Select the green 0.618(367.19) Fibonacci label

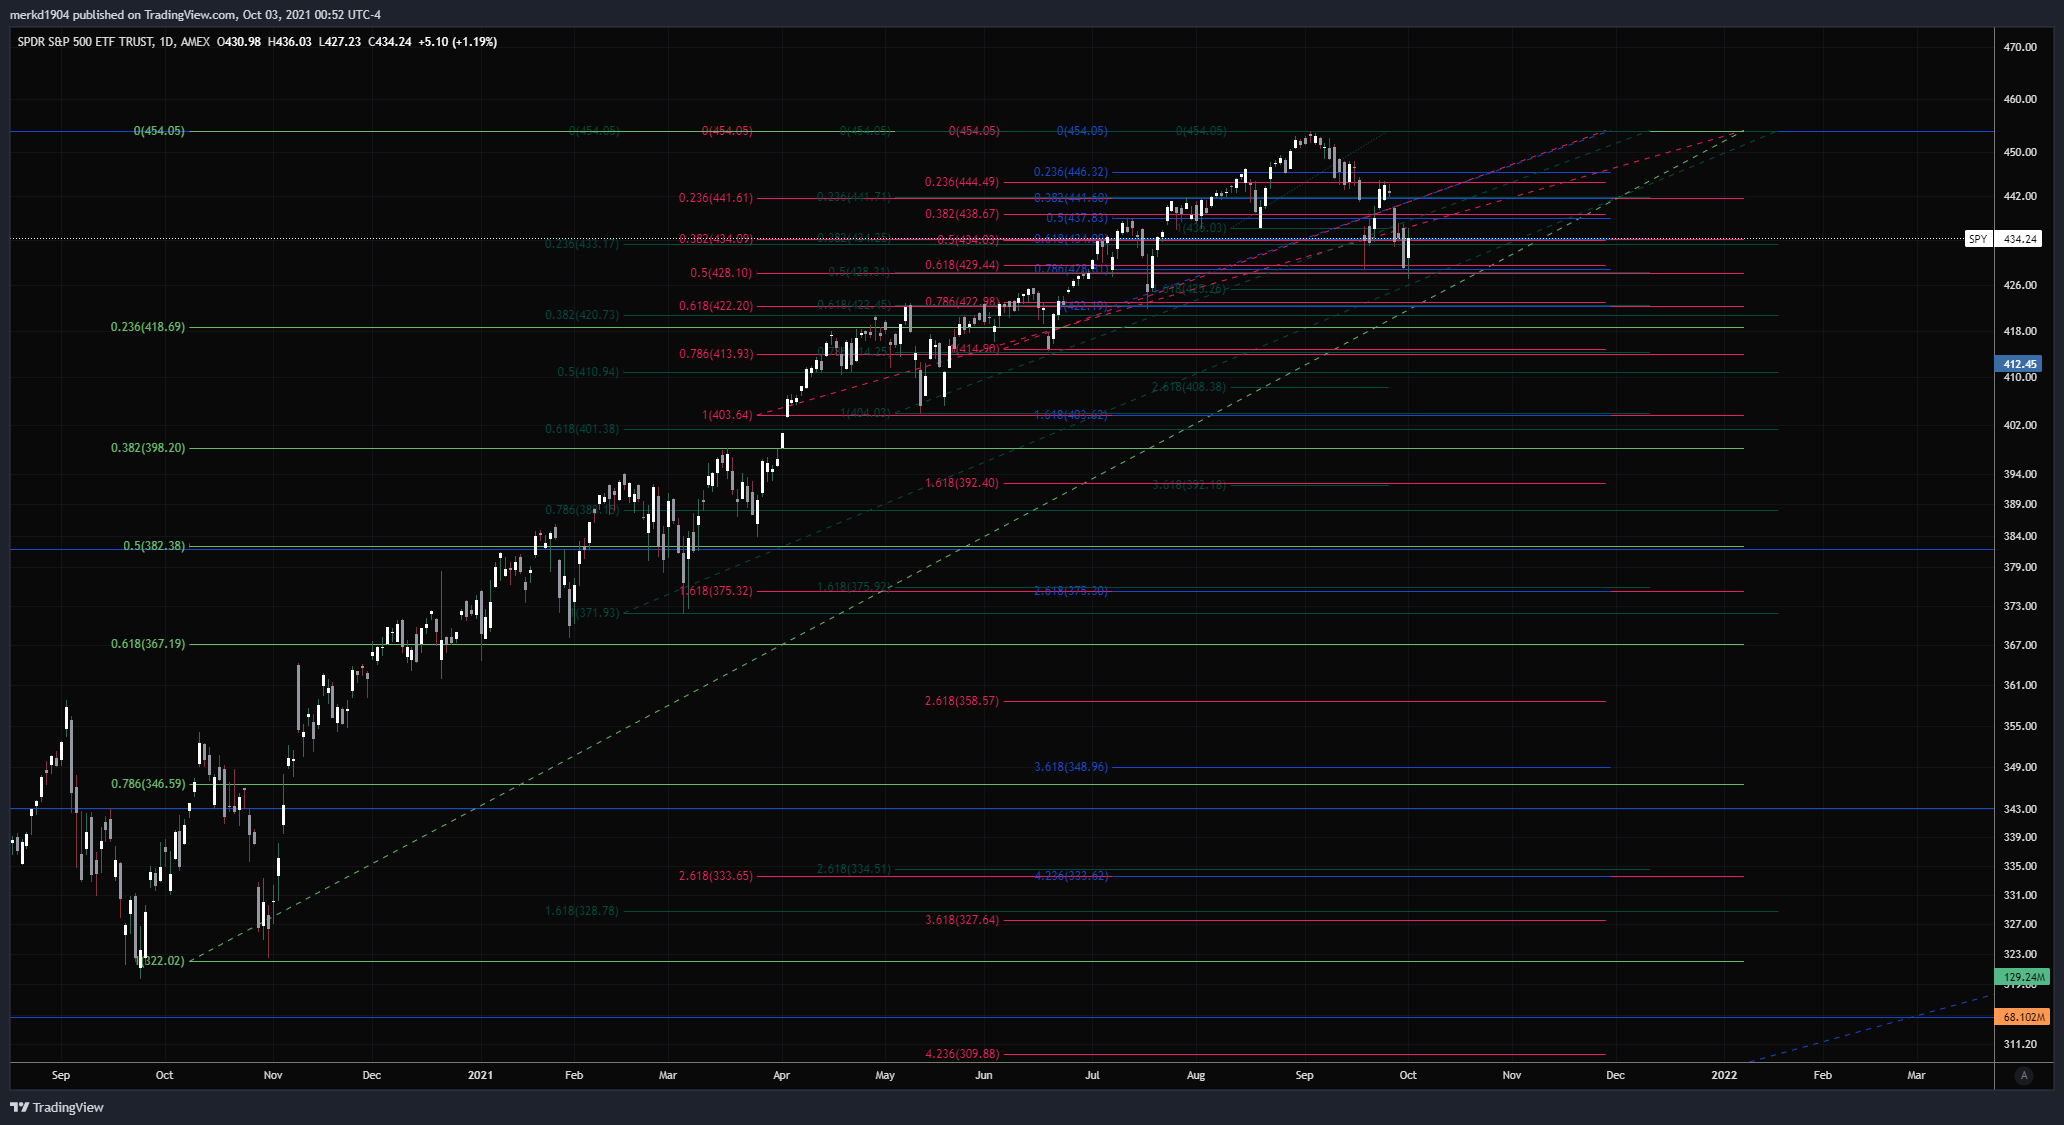coord(148,644)
